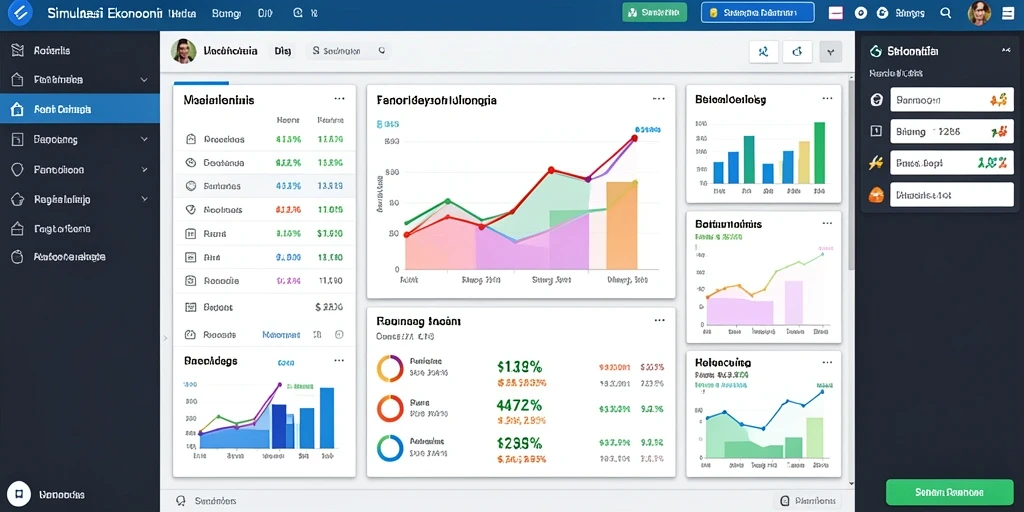
Task: Click the purple and yellow donut chart icon
Action: [x=390, y=368]
